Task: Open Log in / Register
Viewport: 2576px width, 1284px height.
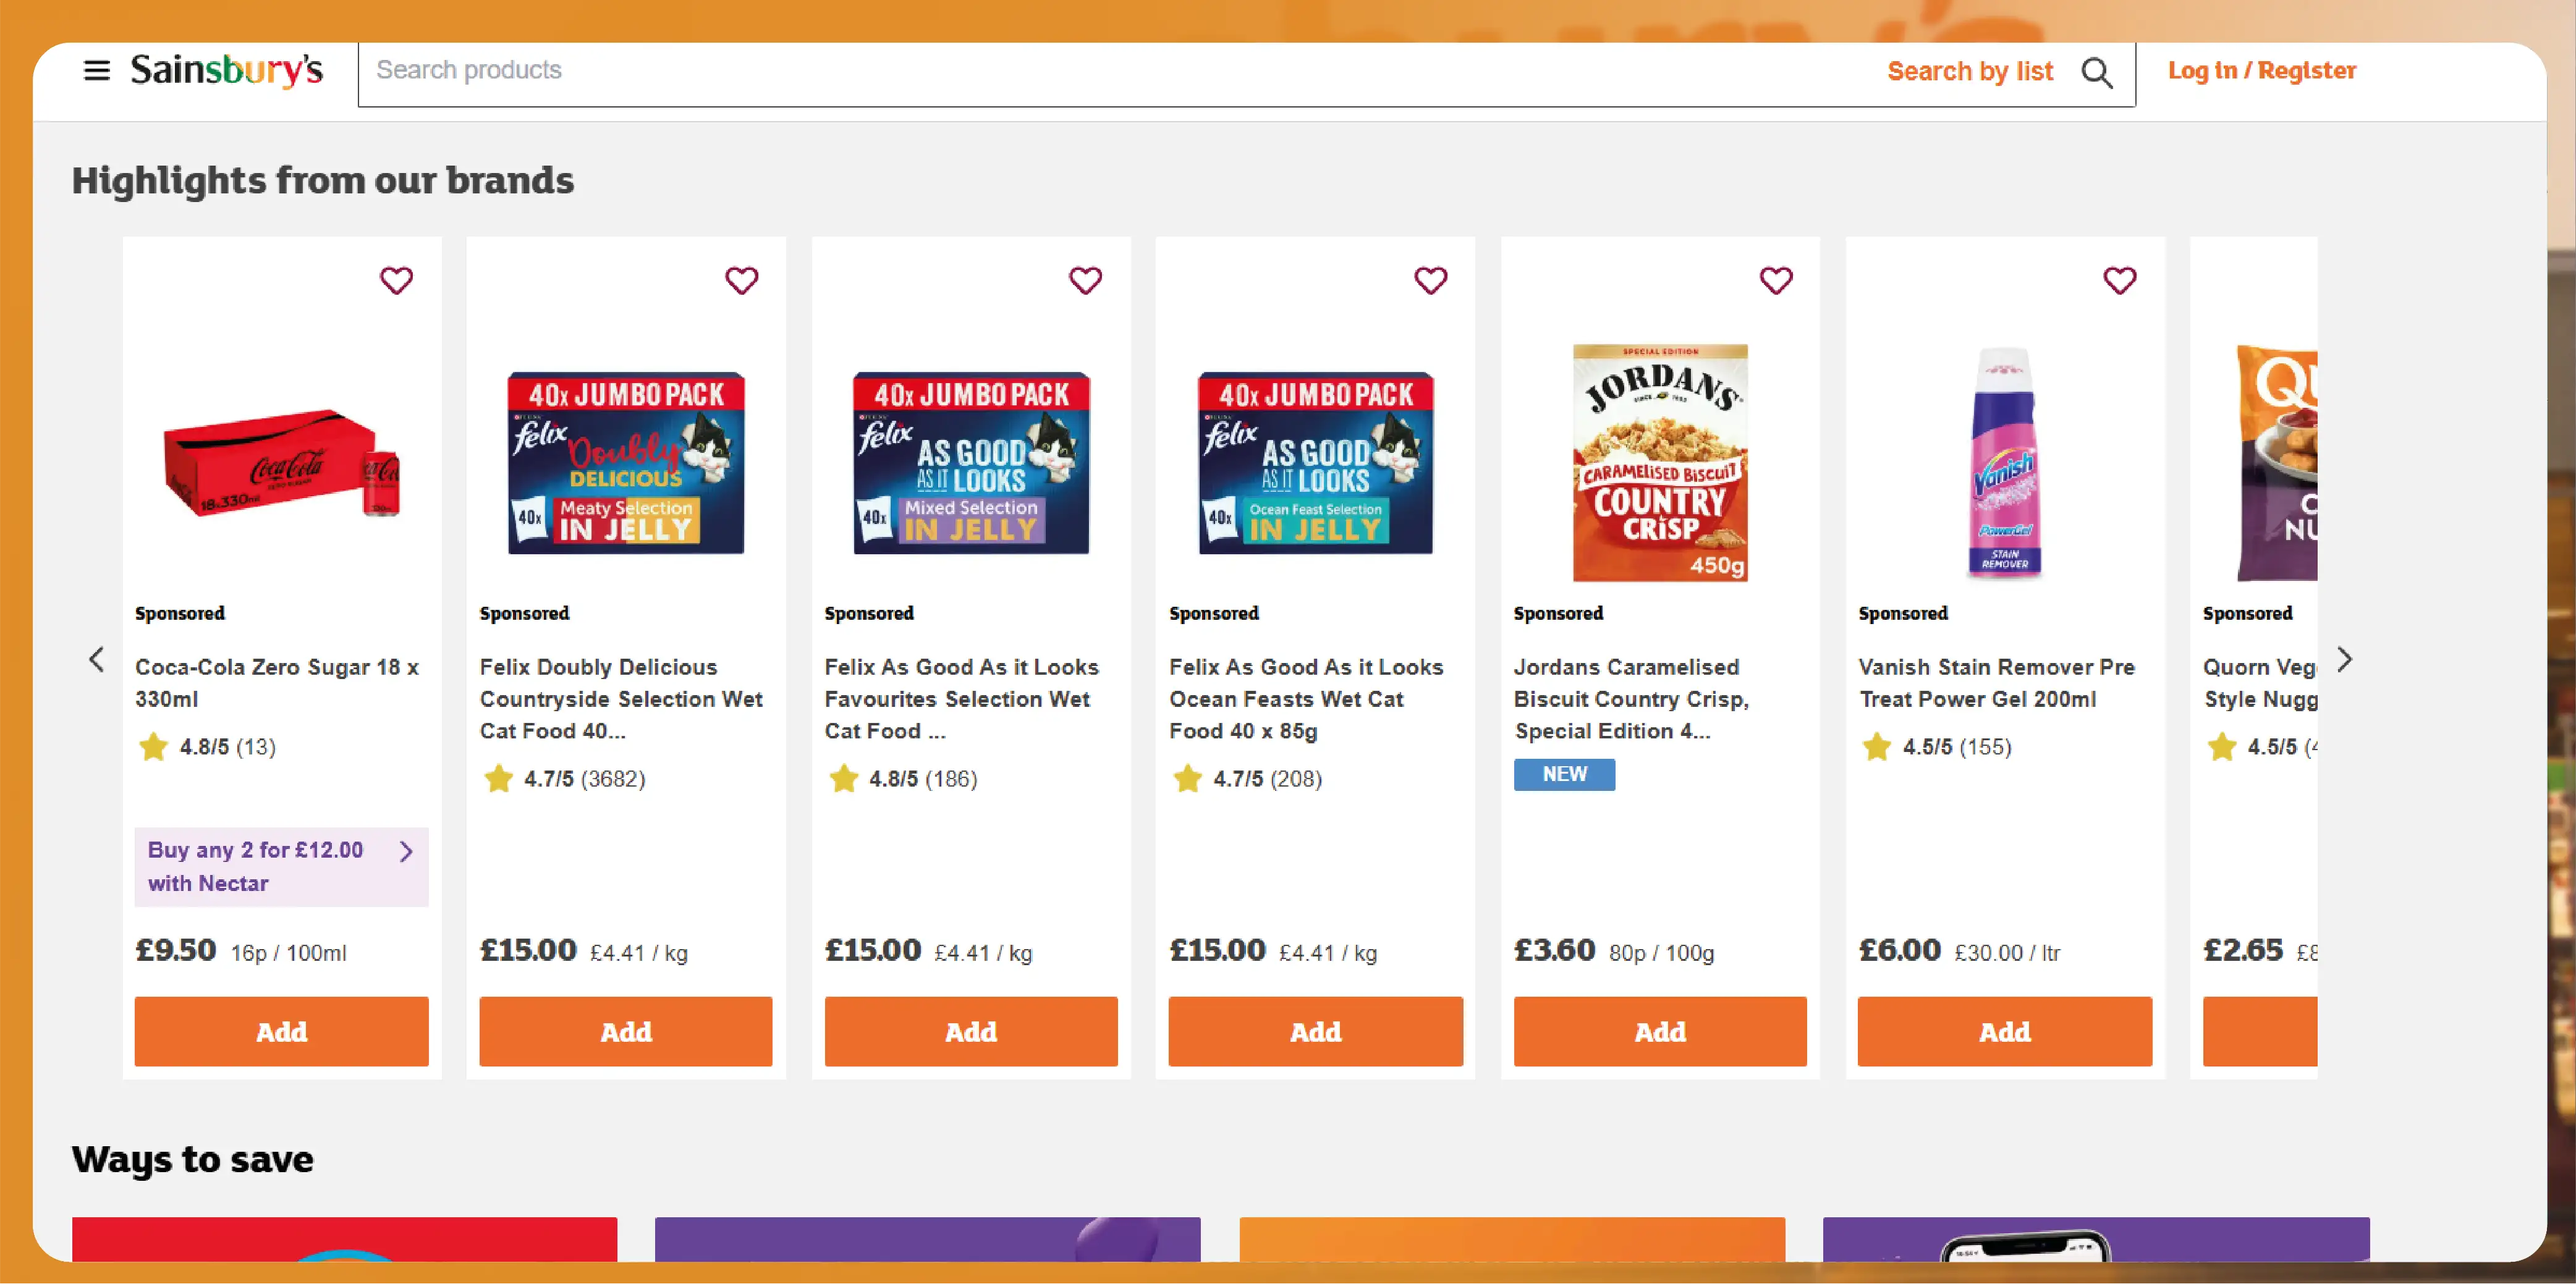Action: click(2261, 71)
